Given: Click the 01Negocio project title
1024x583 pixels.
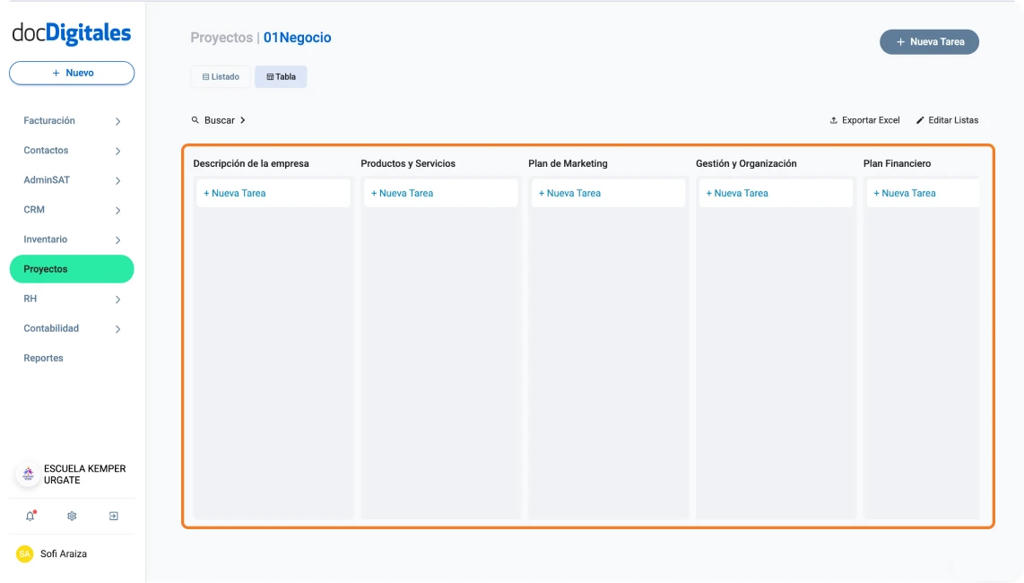Looking at the screenshot, I should point(297,37).
